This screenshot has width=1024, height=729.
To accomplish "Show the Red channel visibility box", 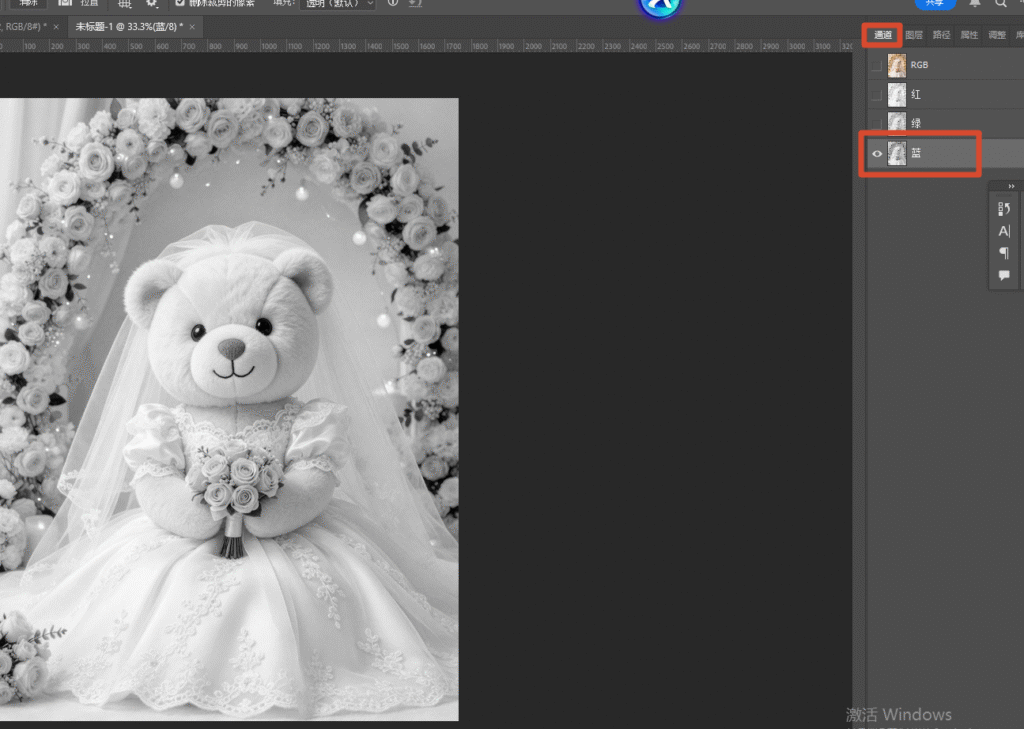I will click(877, 95).
